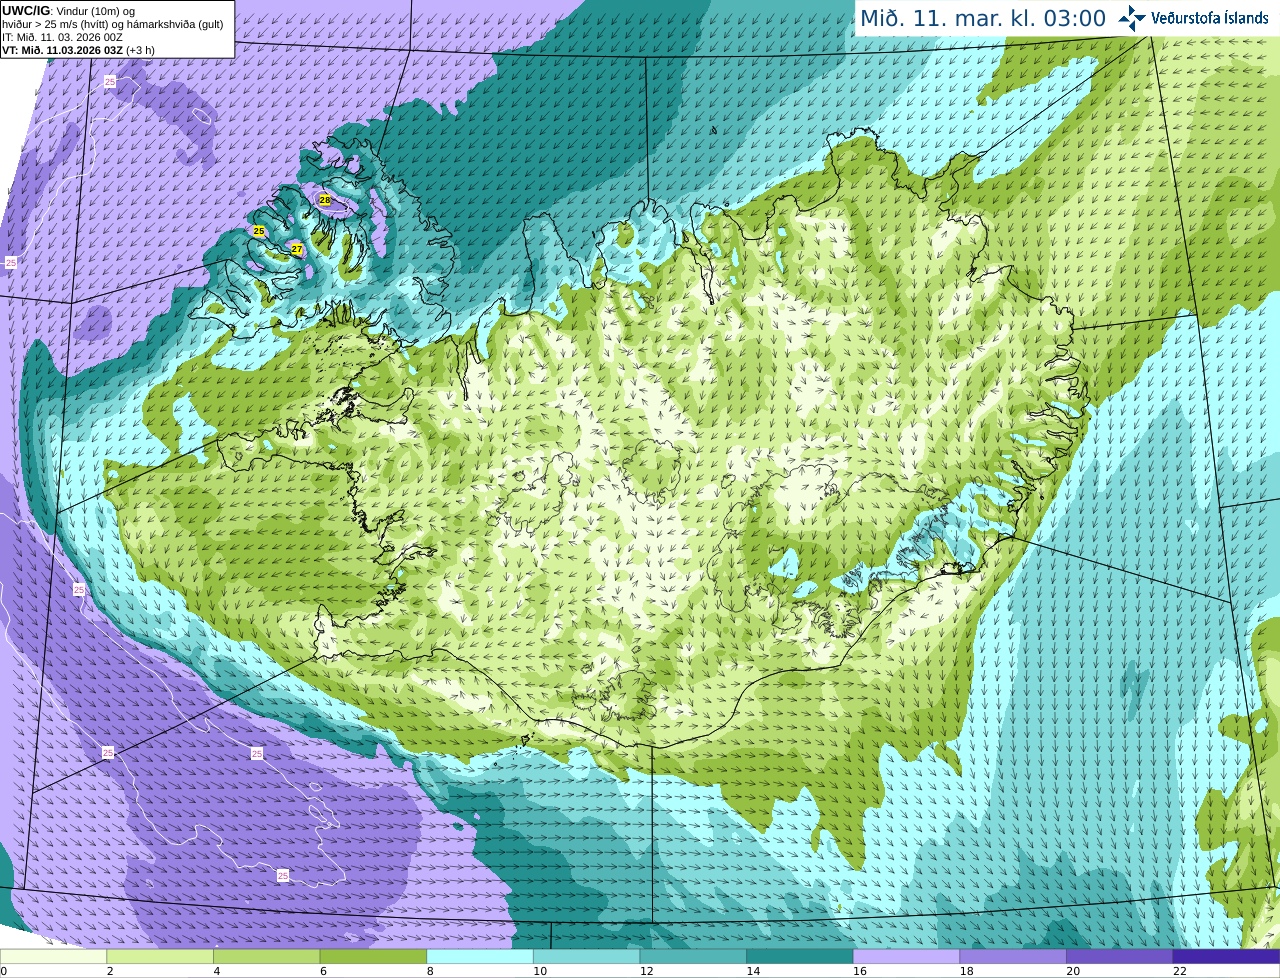Select the palest 0–2 m/s legend swatch
Screen dimensions: 1280x978
[x=54, y=956]
